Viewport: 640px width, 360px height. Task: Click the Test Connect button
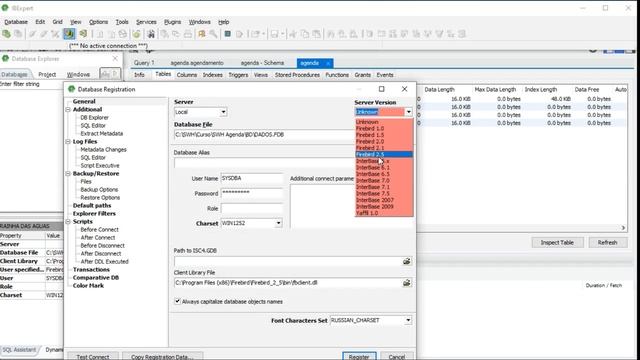[x=93, y=356]
